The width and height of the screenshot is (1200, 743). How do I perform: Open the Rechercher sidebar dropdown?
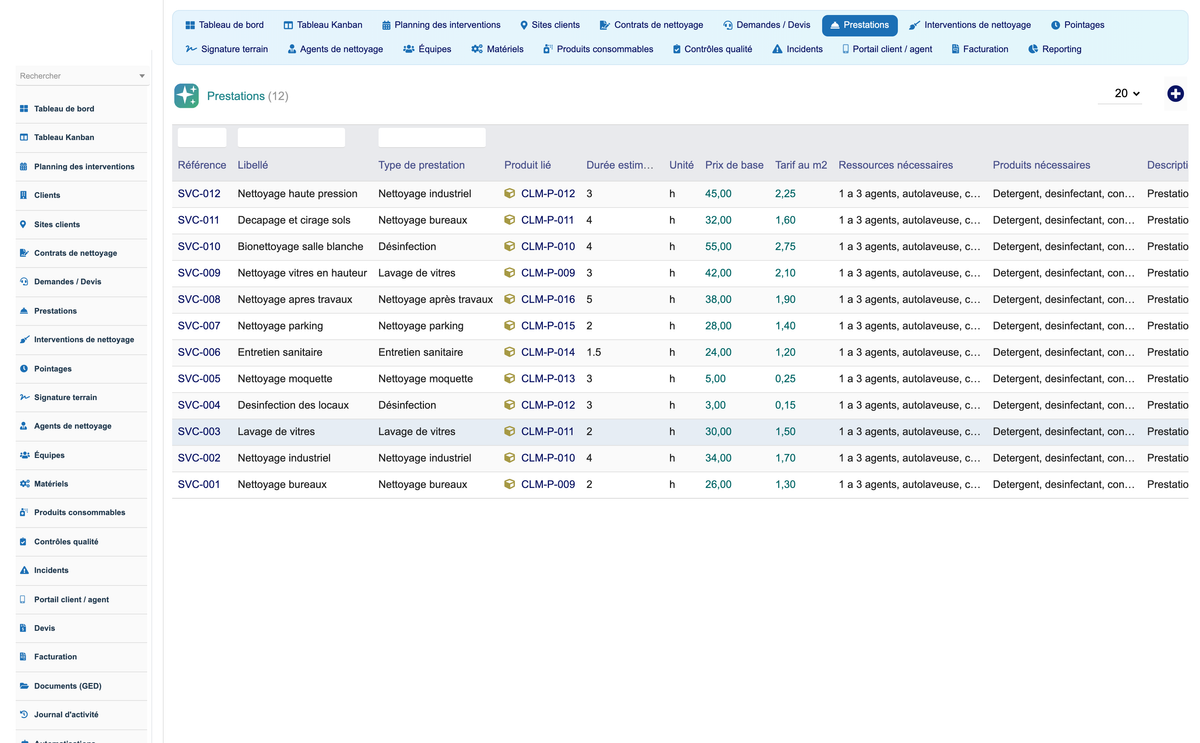(82, 76)
